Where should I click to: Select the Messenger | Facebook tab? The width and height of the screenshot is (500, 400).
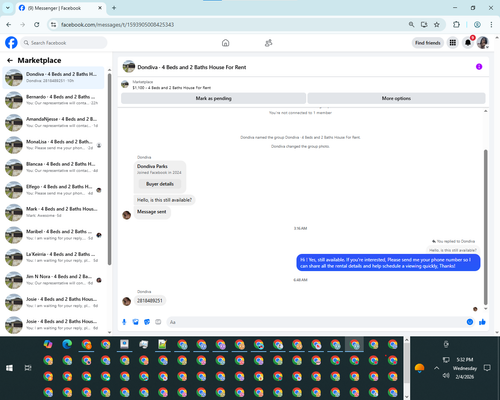(60, 8)
